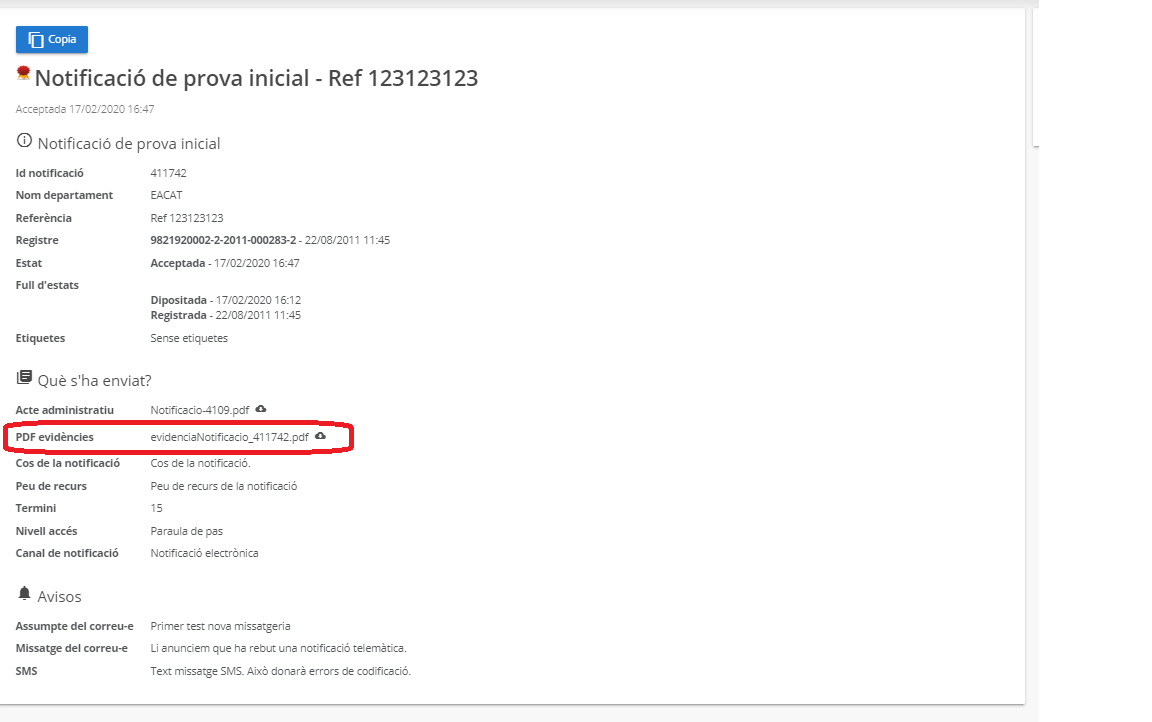
Task: Select the 'Text missatge SMS' value
Action: point(281,671)
